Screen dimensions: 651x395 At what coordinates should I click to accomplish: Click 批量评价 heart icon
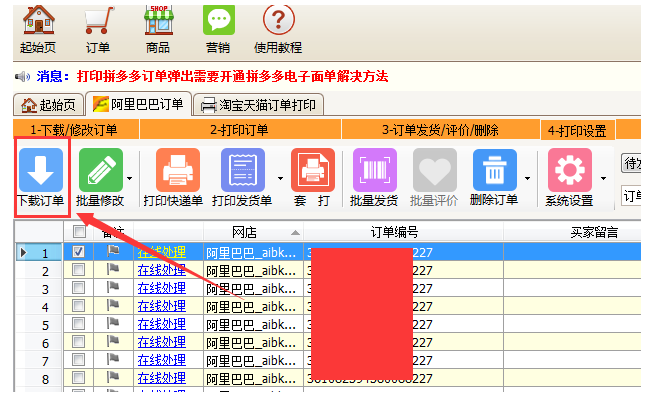tap(435, 170)
